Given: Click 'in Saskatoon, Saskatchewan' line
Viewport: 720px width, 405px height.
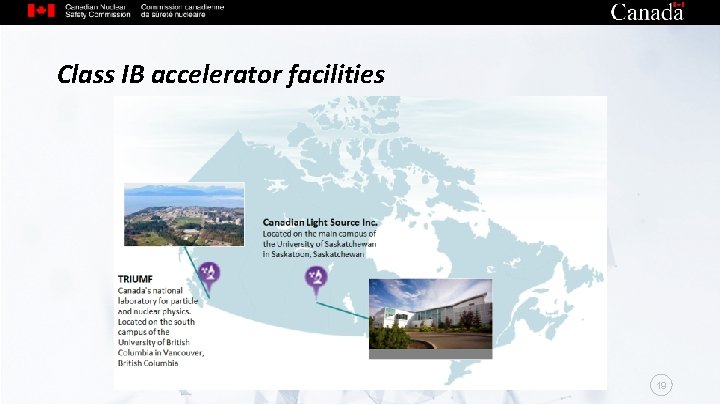Looking at the screenshot, I should click(313, 254).
